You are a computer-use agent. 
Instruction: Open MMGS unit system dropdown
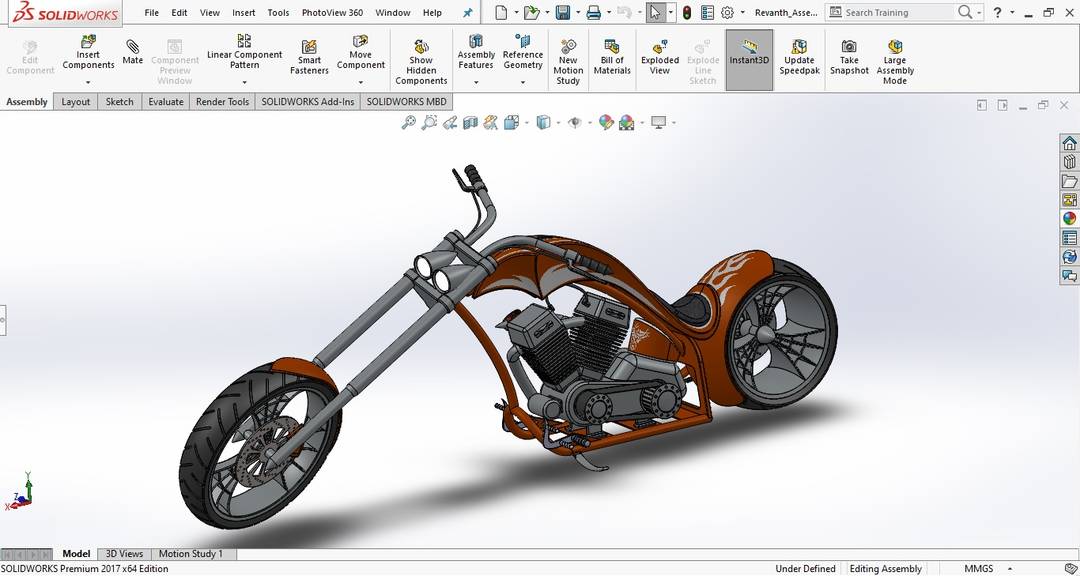tap(1010, 569)
